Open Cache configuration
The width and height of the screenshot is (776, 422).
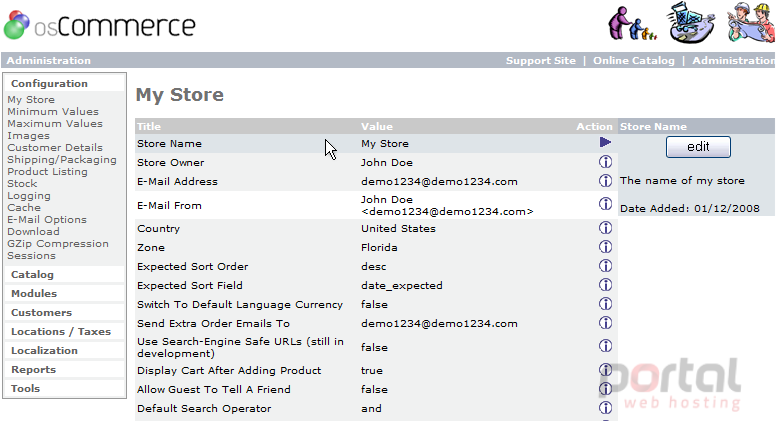click(24, 208)
